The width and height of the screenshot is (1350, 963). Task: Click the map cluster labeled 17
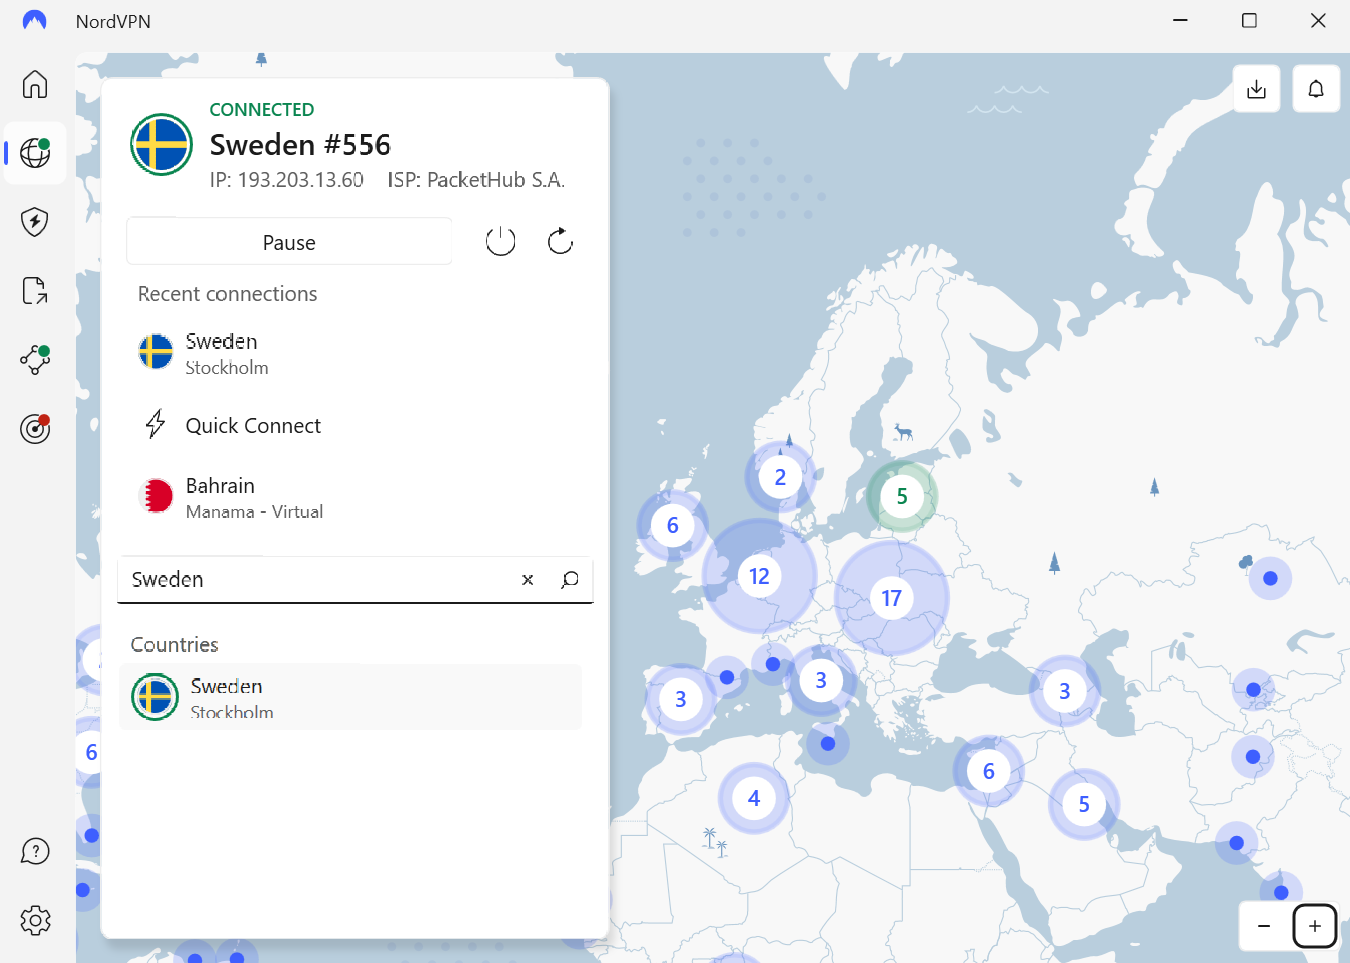click(891, 598)
